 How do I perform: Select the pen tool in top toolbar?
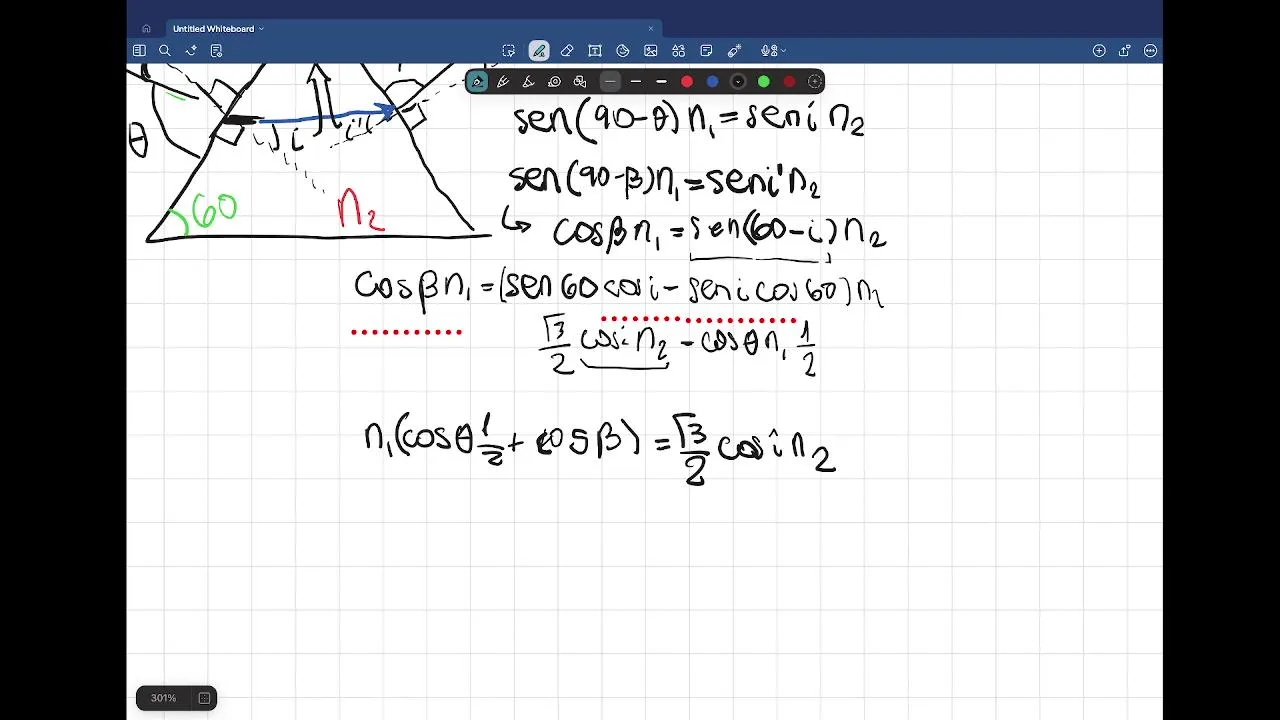point(539,51)
